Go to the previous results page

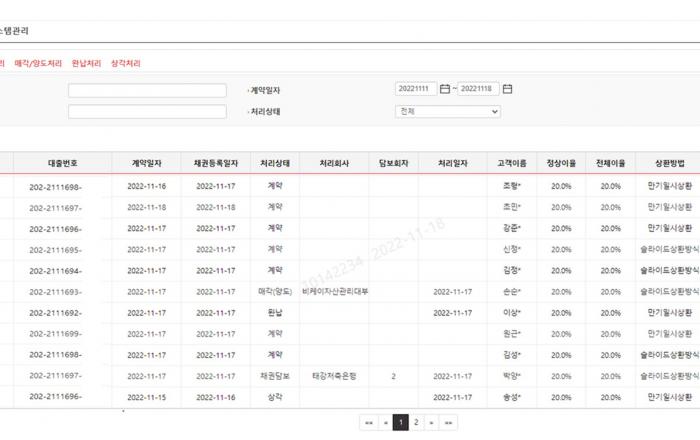pyautogui.click(x=385, y=423)
